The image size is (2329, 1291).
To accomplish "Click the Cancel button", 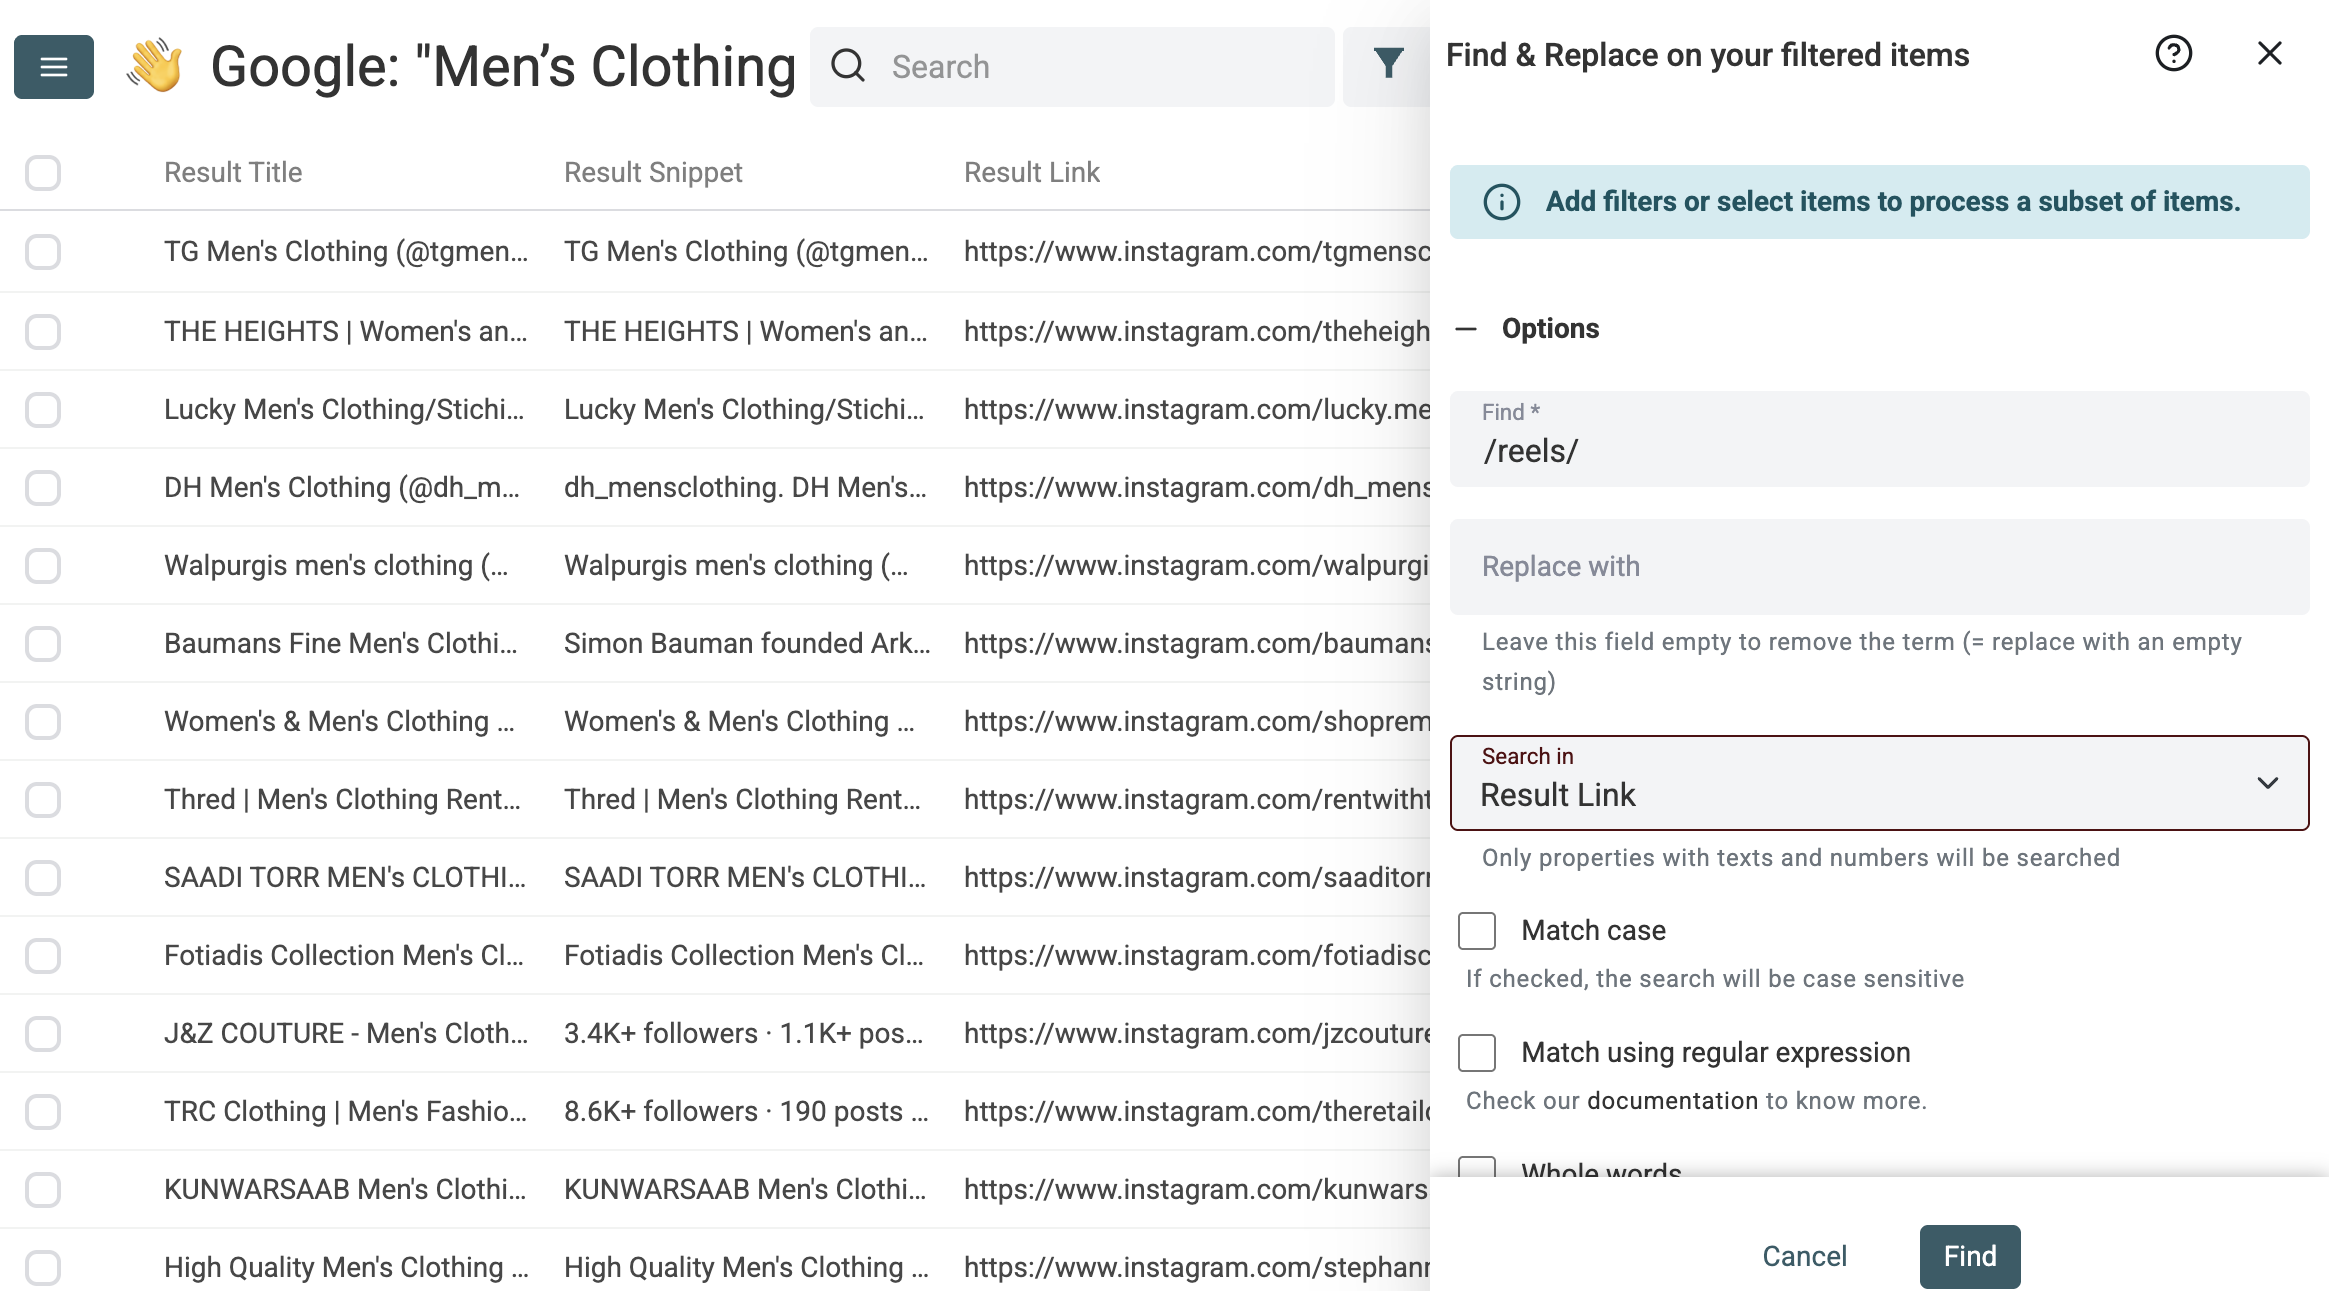I will tap(1804, 1256).
